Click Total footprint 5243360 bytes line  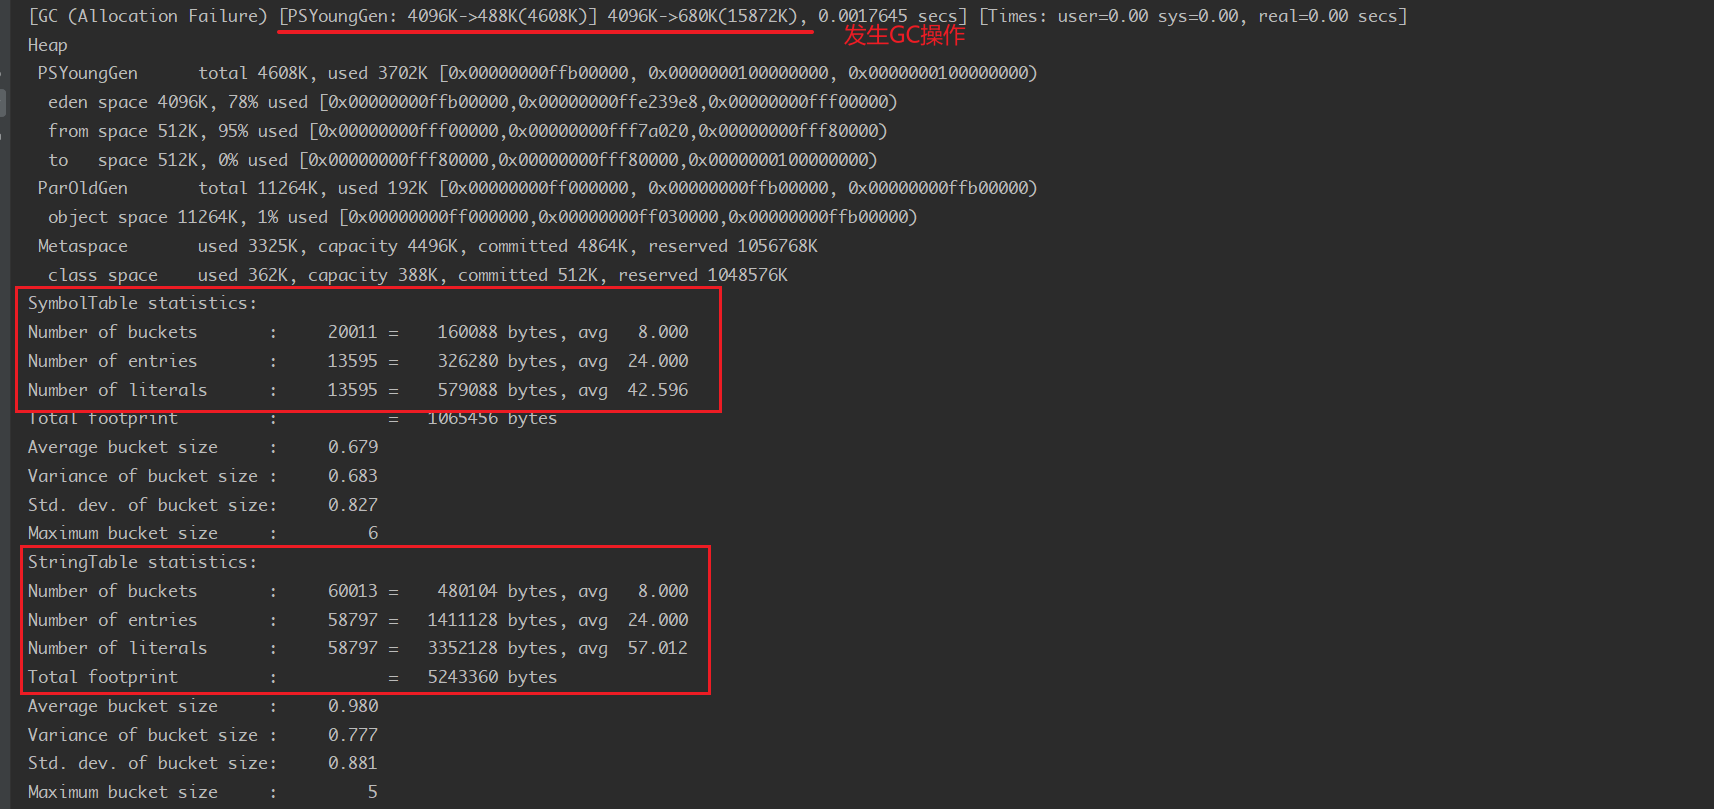(x=292, y=677)
